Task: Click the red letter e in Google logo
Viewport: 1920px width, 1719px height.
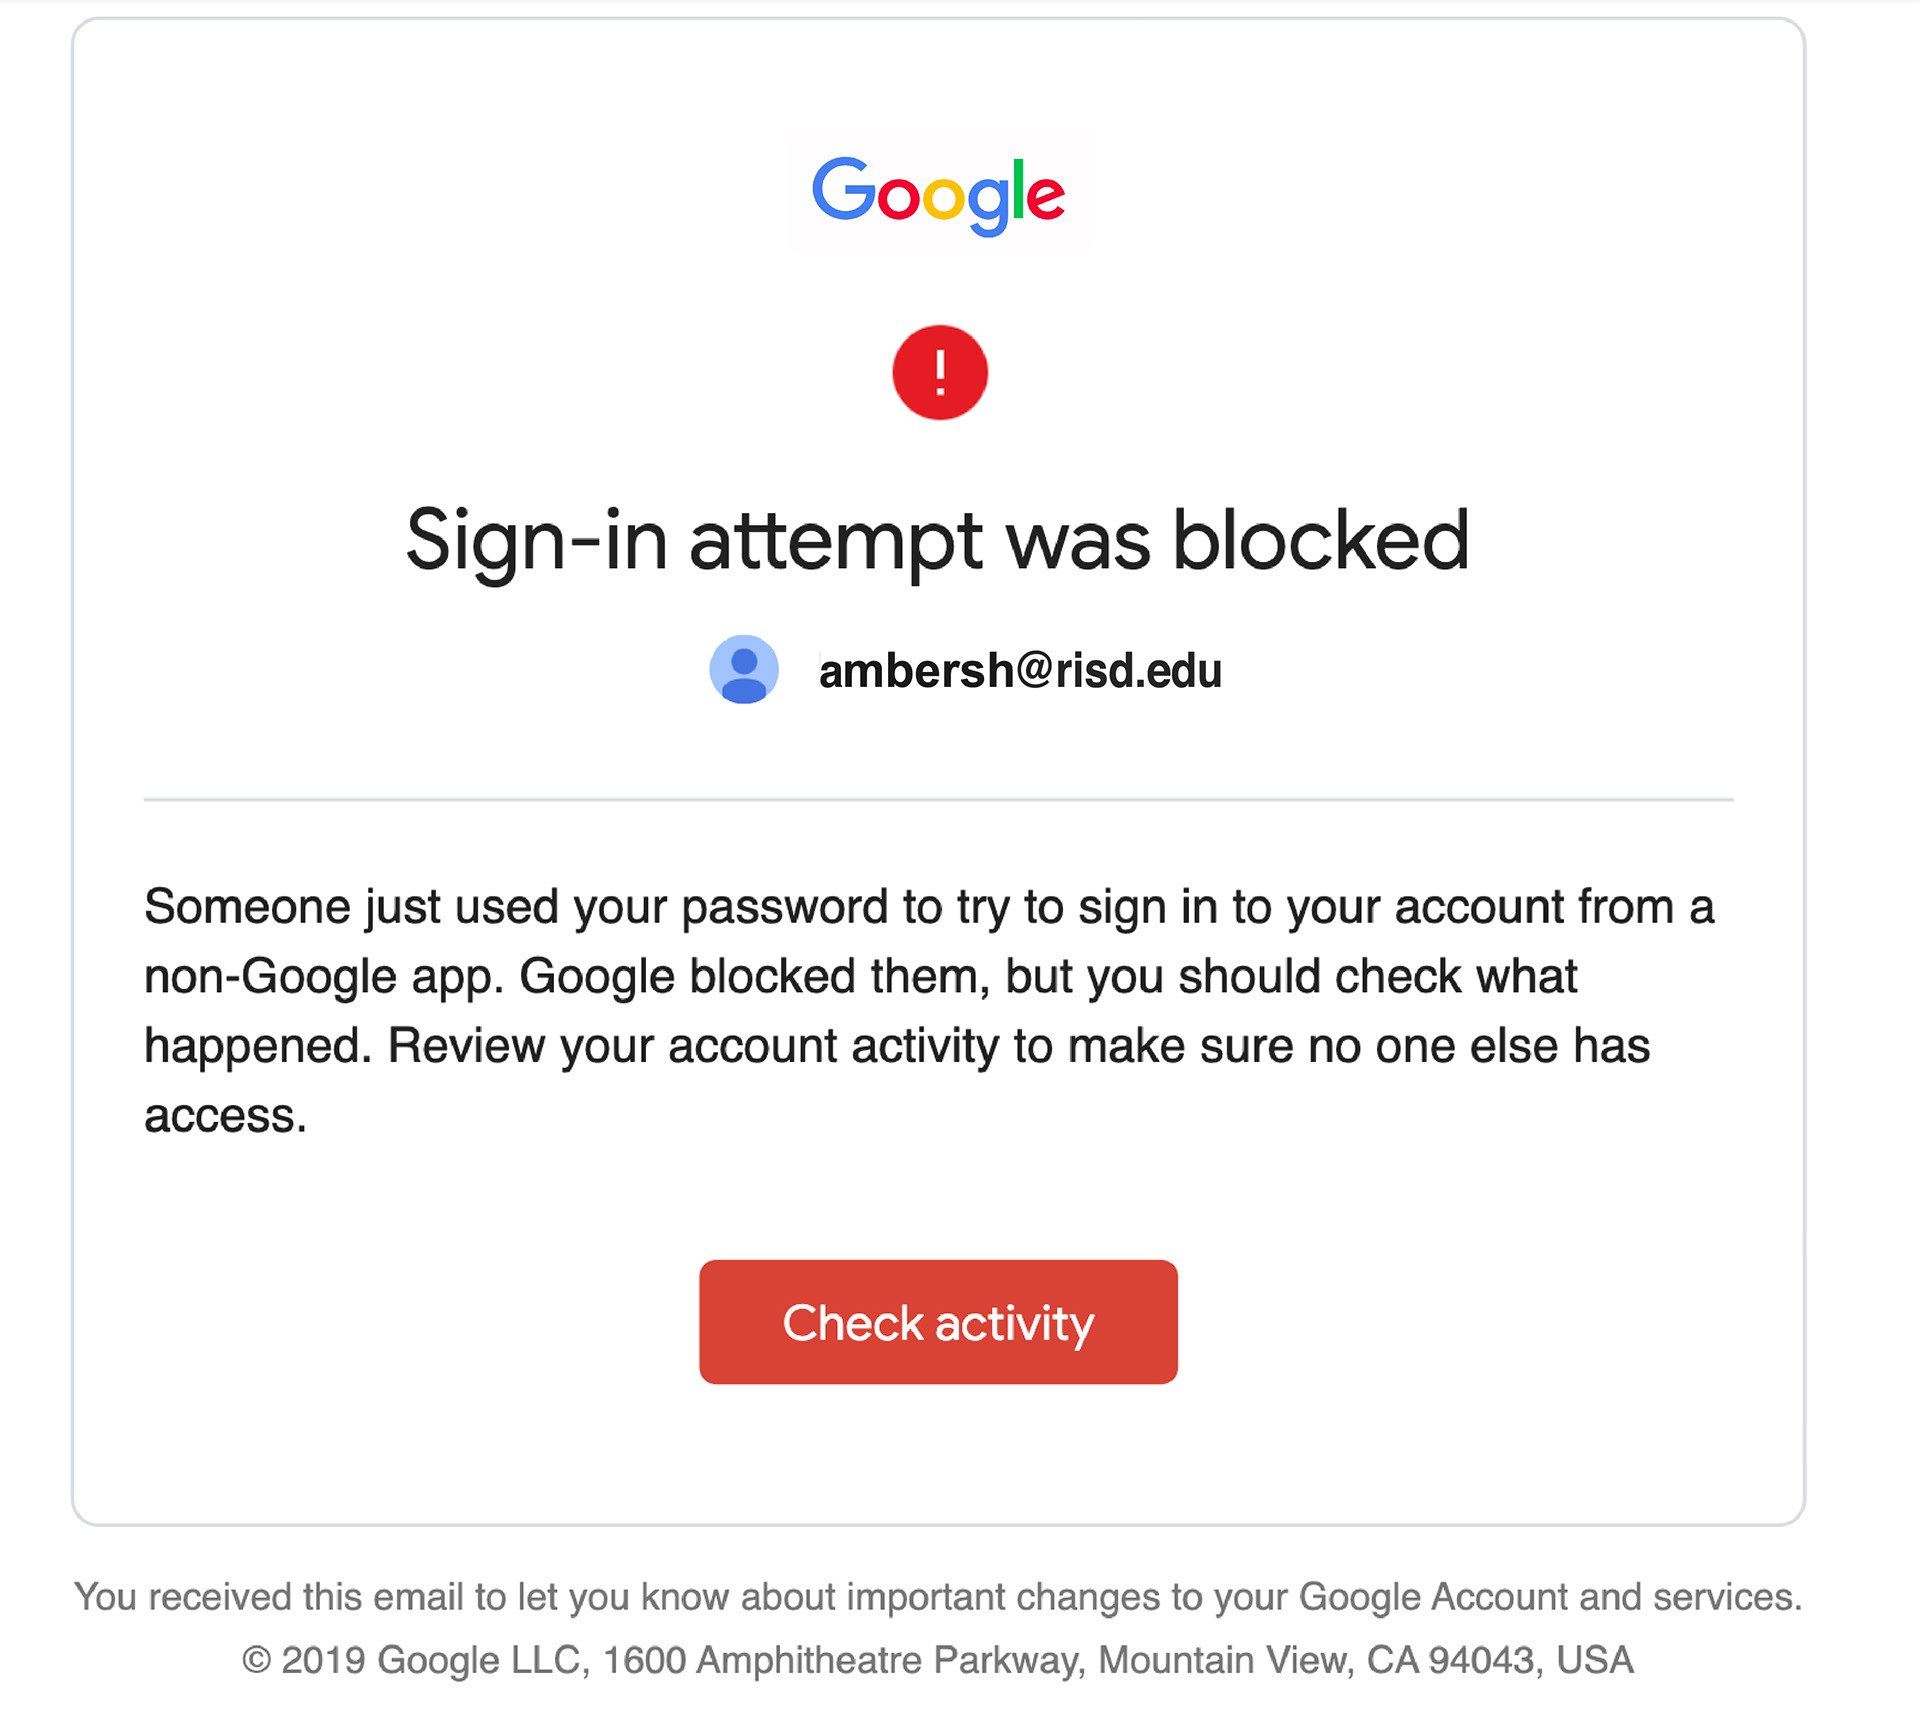Action: 1045,197
